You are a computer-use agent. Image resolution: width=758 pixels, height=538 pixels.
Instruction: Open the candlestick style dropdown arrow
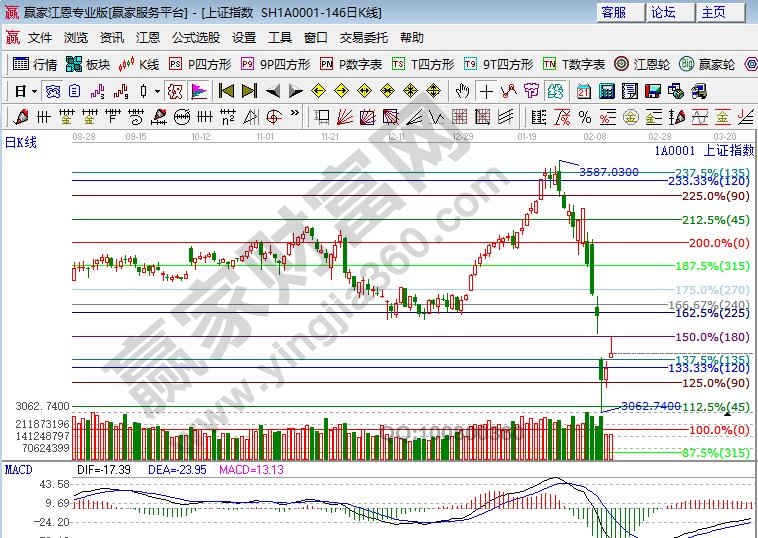pos(157,91)
